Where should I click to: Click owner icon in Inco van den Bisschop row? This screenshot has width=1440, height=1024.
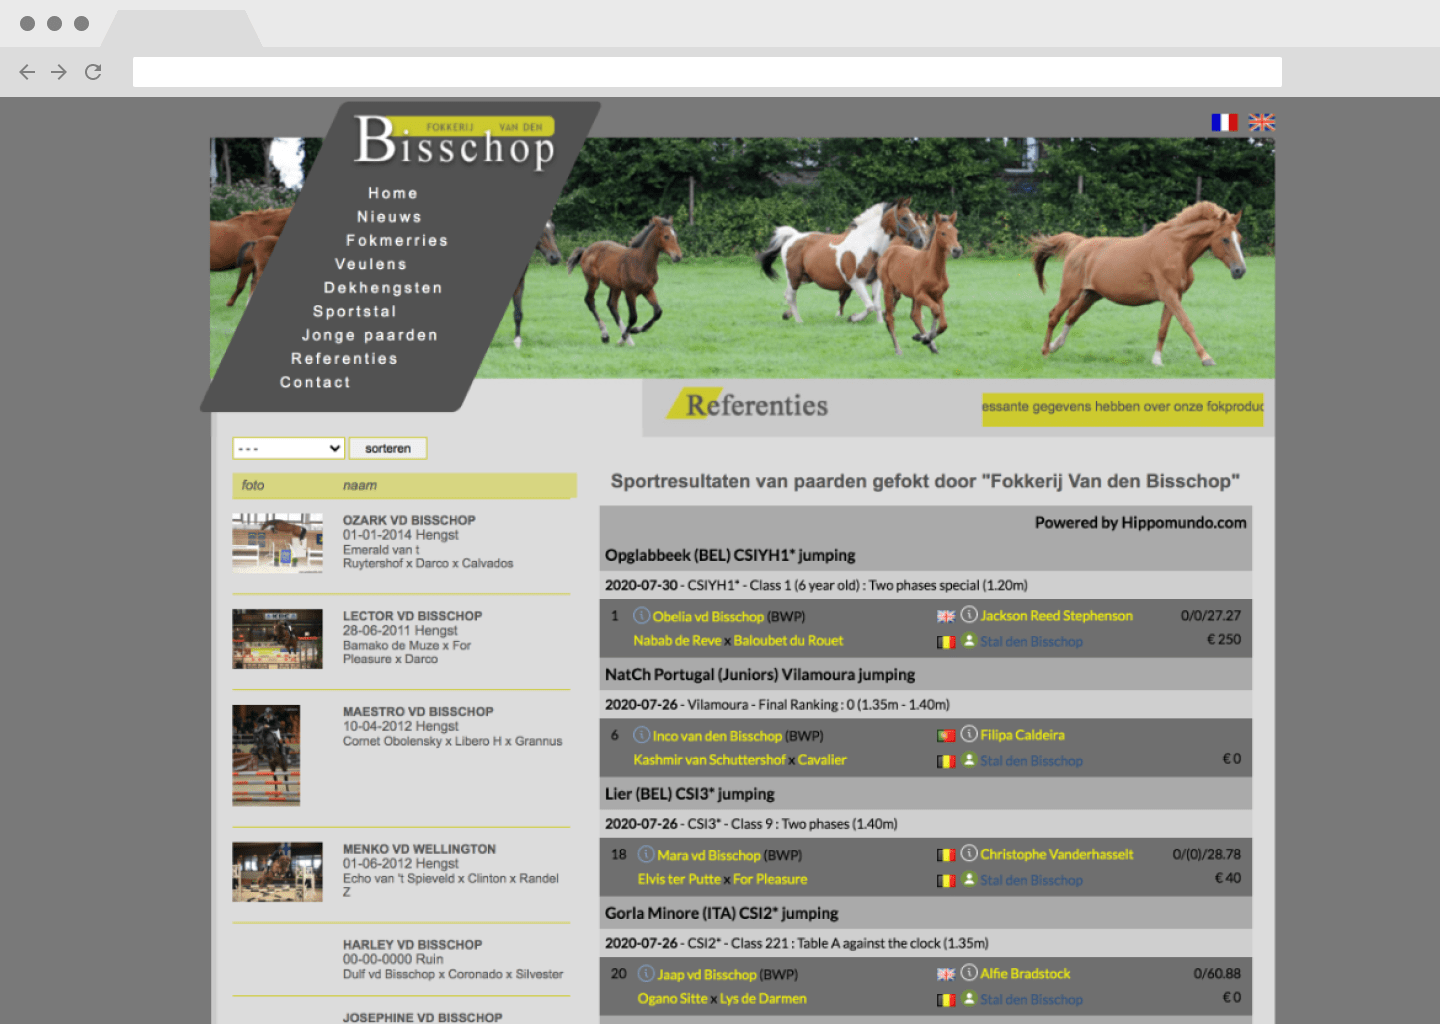coord(969,760)
